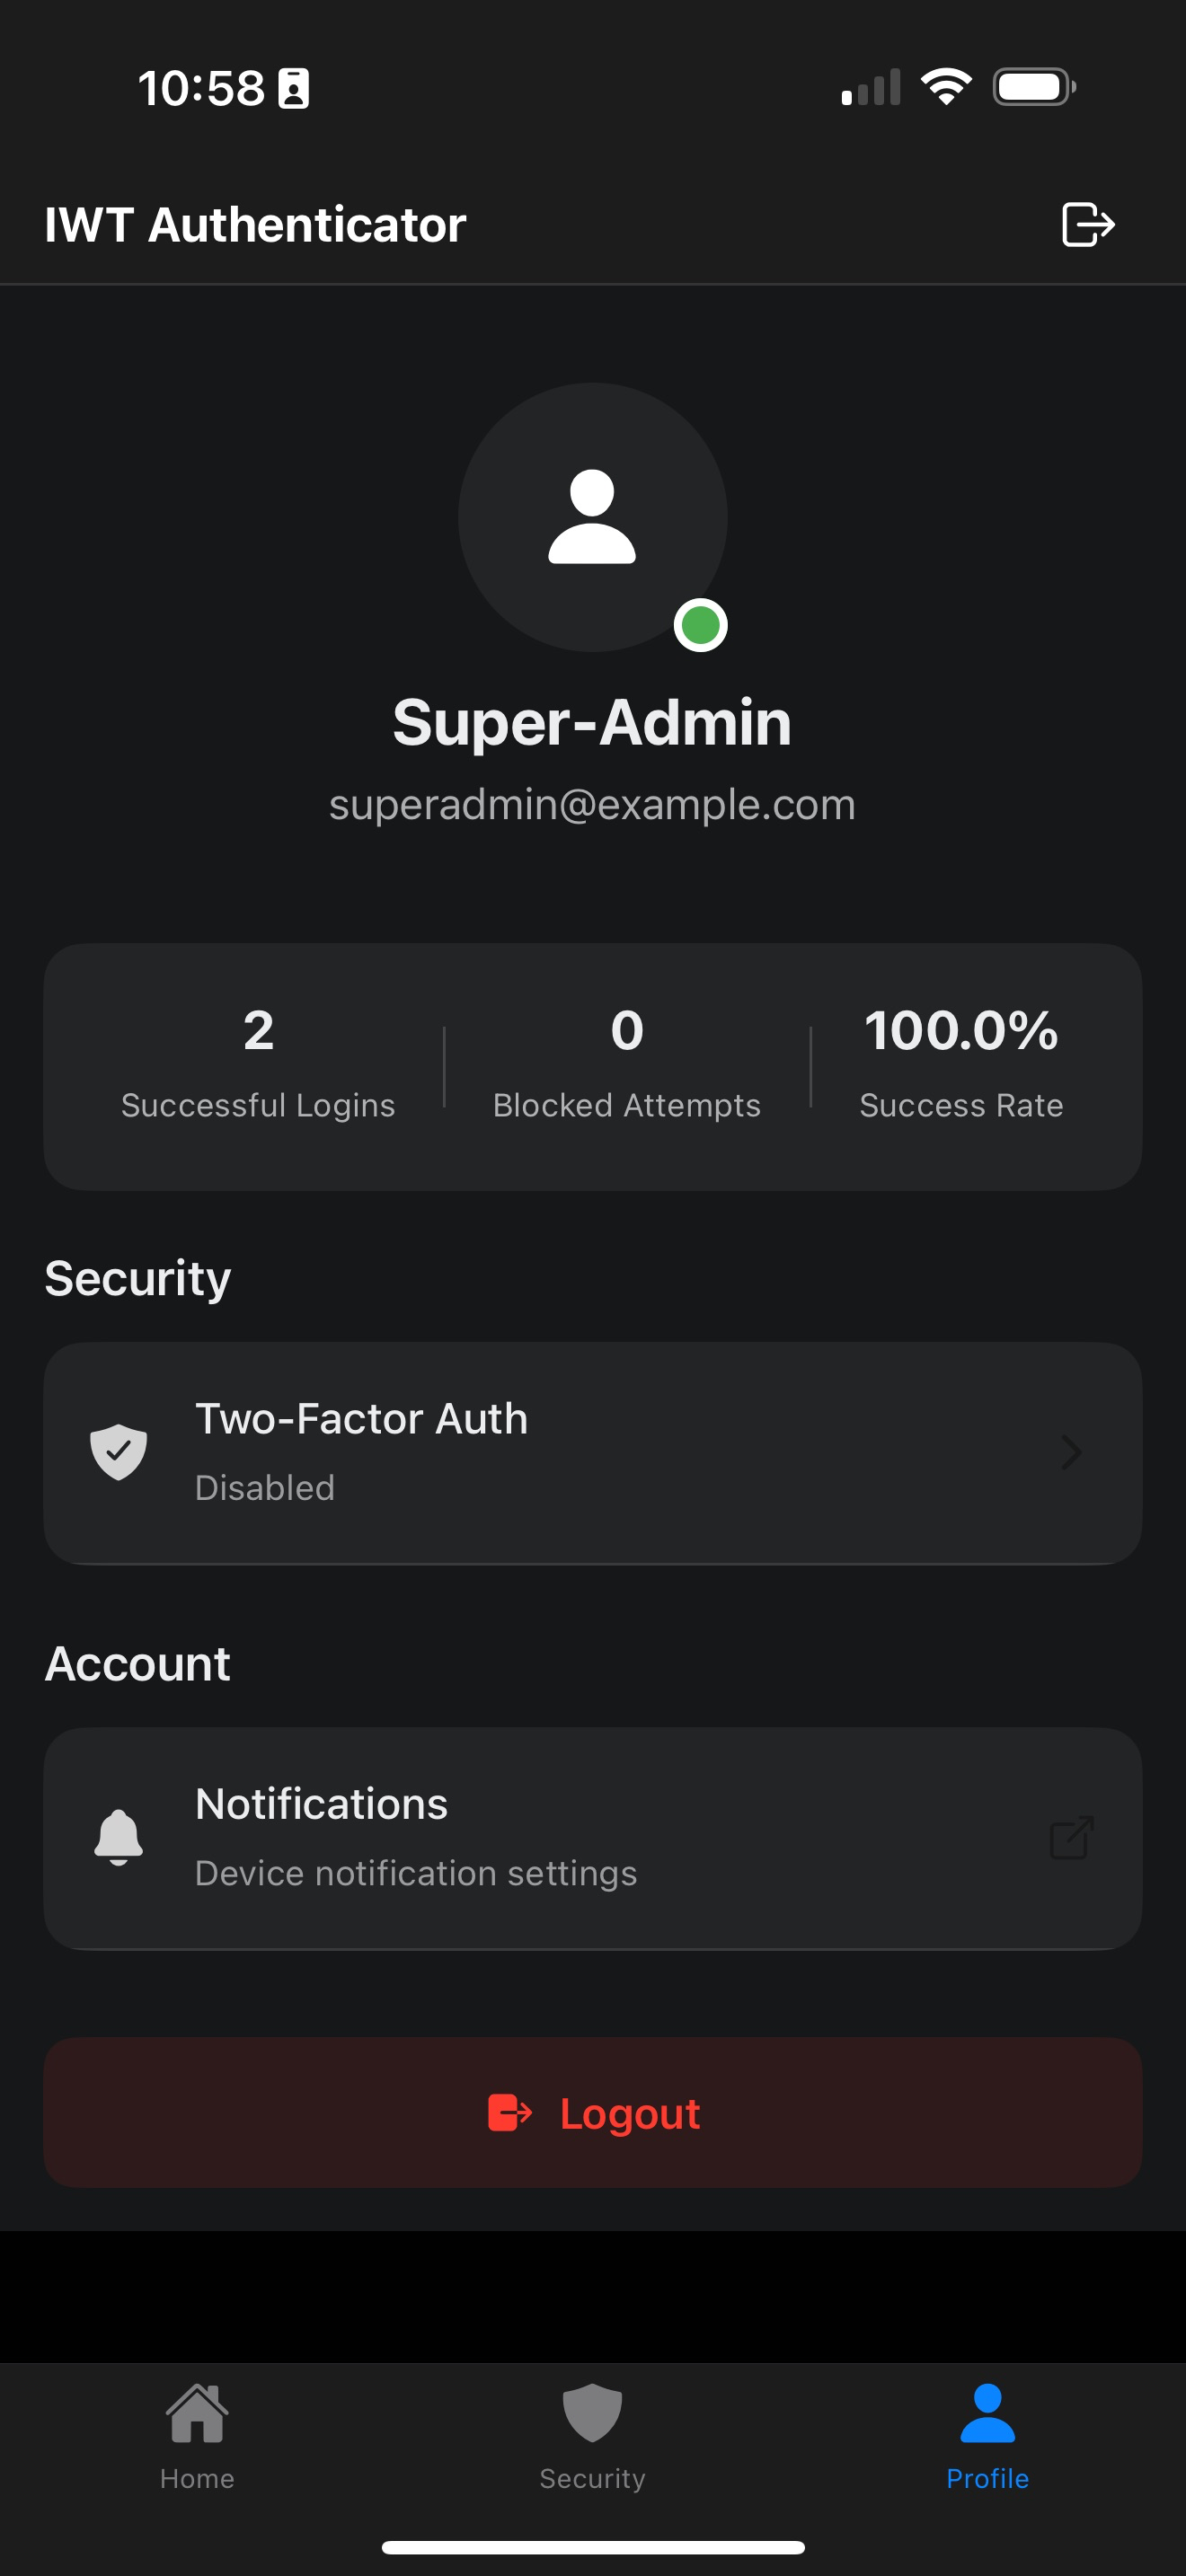This screenshot has width=1186, height=2576.
Task: Tap the user avatar icon
Action: [592, 517]
